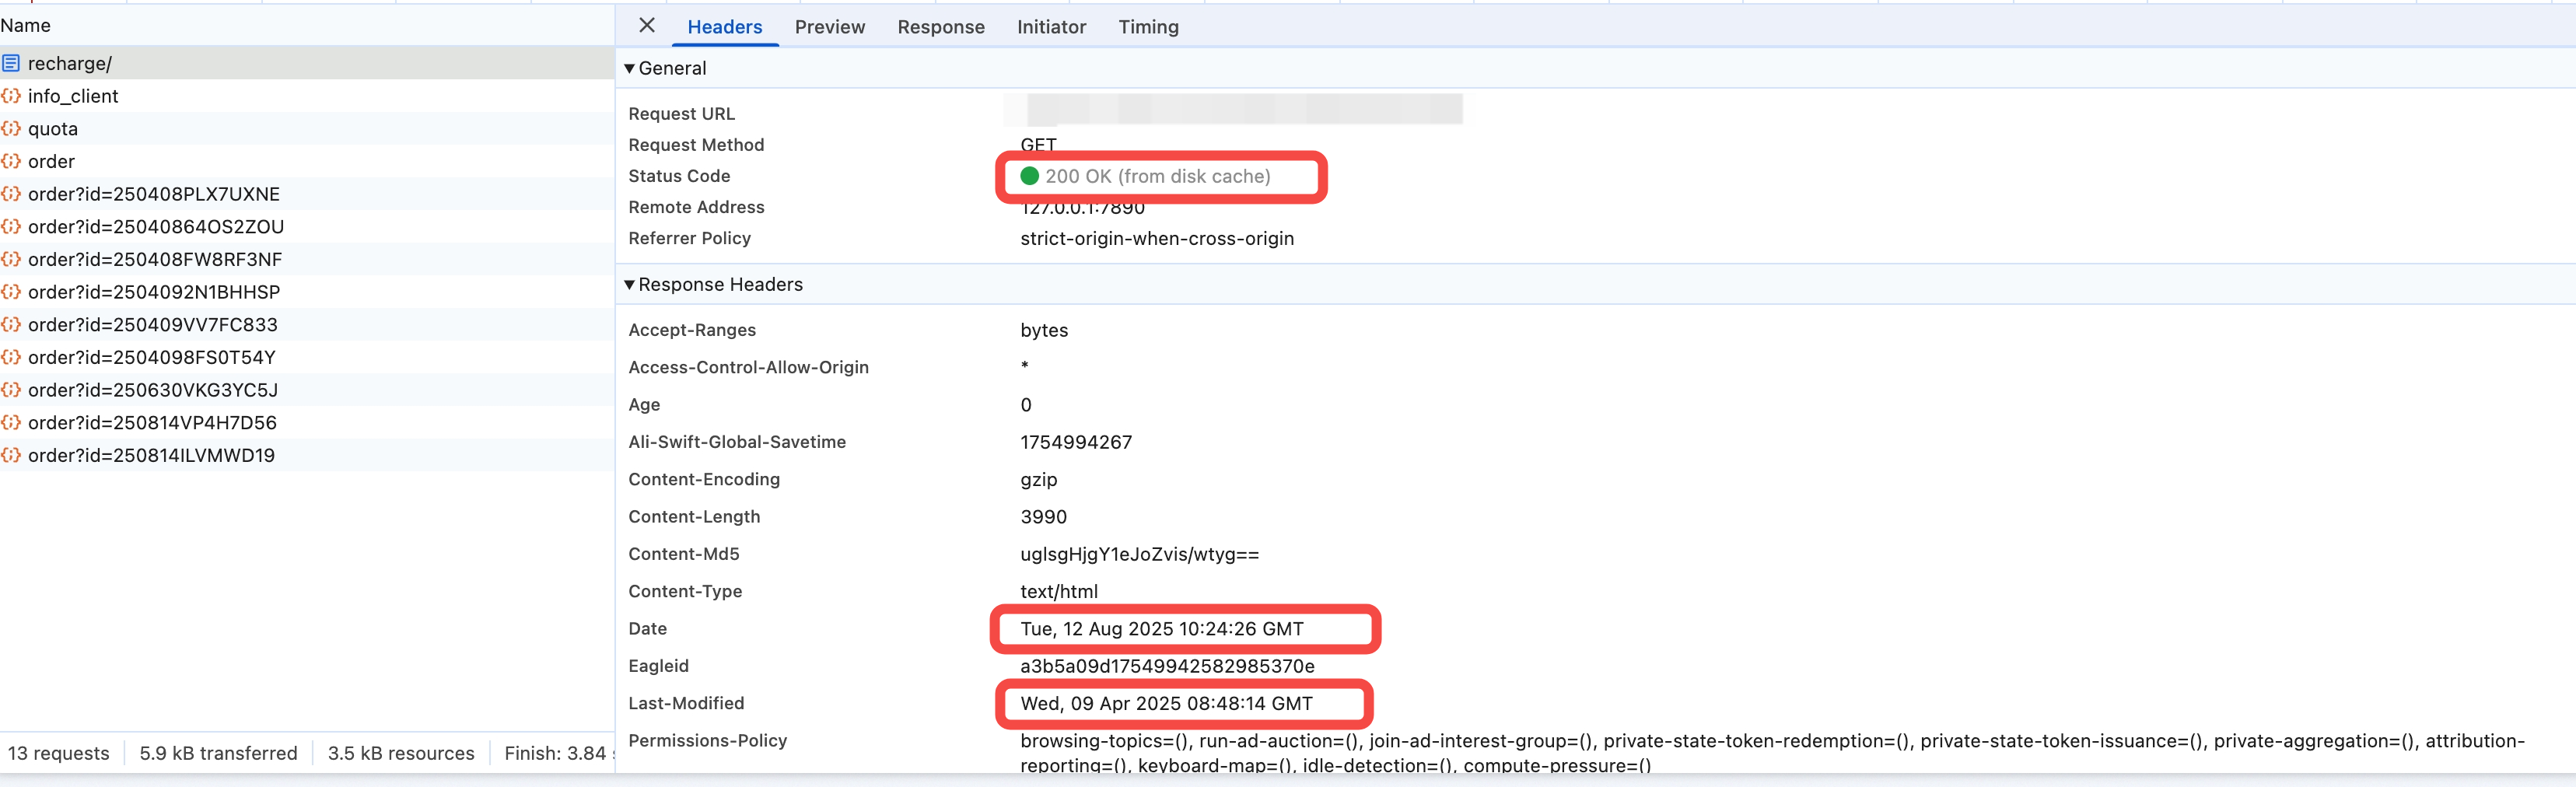Open the Initiator tab
Image resolution: width=2576 pixels, height=787 pixels.
(x=1051, y=27)
